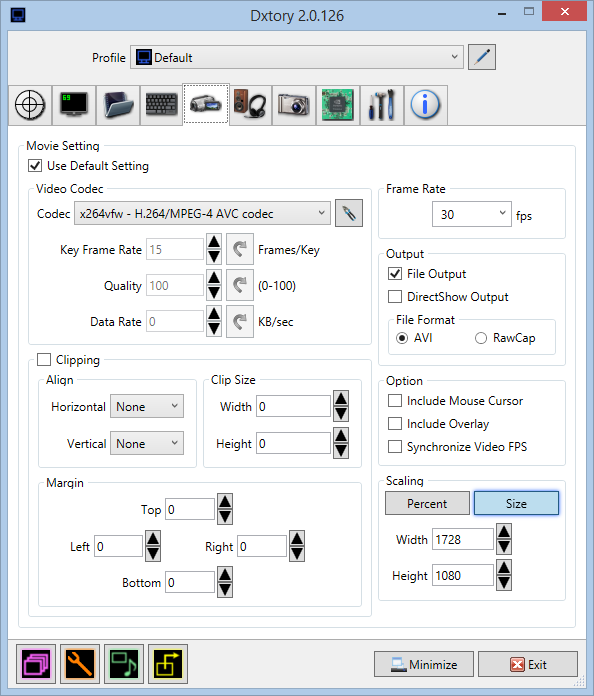Increase Top margin with up arrow
Image resolution: width=594 pixels, height=696 pixels.
225,502
